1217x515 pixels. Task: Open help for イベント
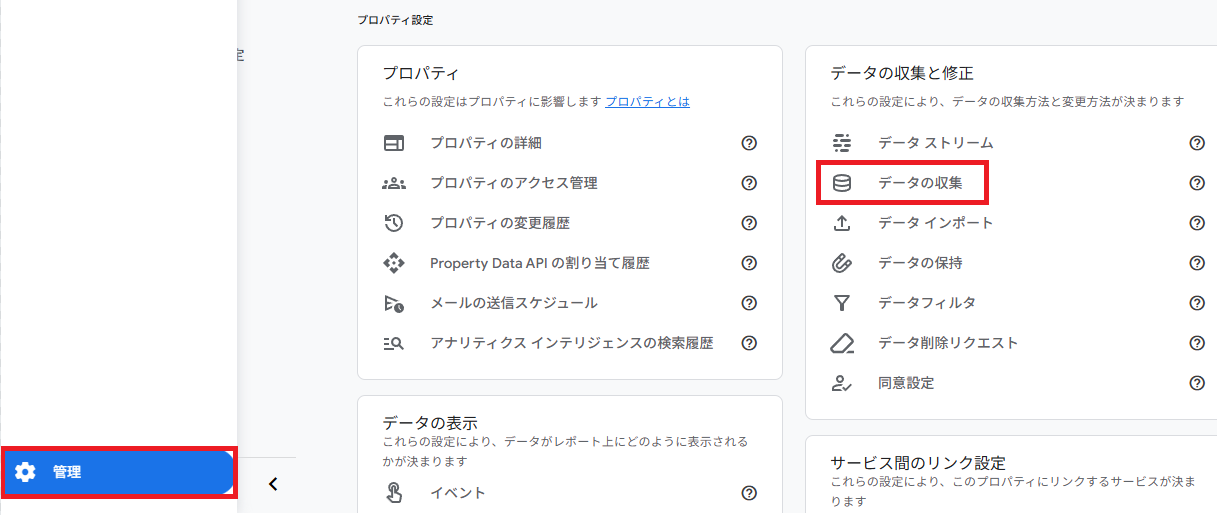pos(749,493)
